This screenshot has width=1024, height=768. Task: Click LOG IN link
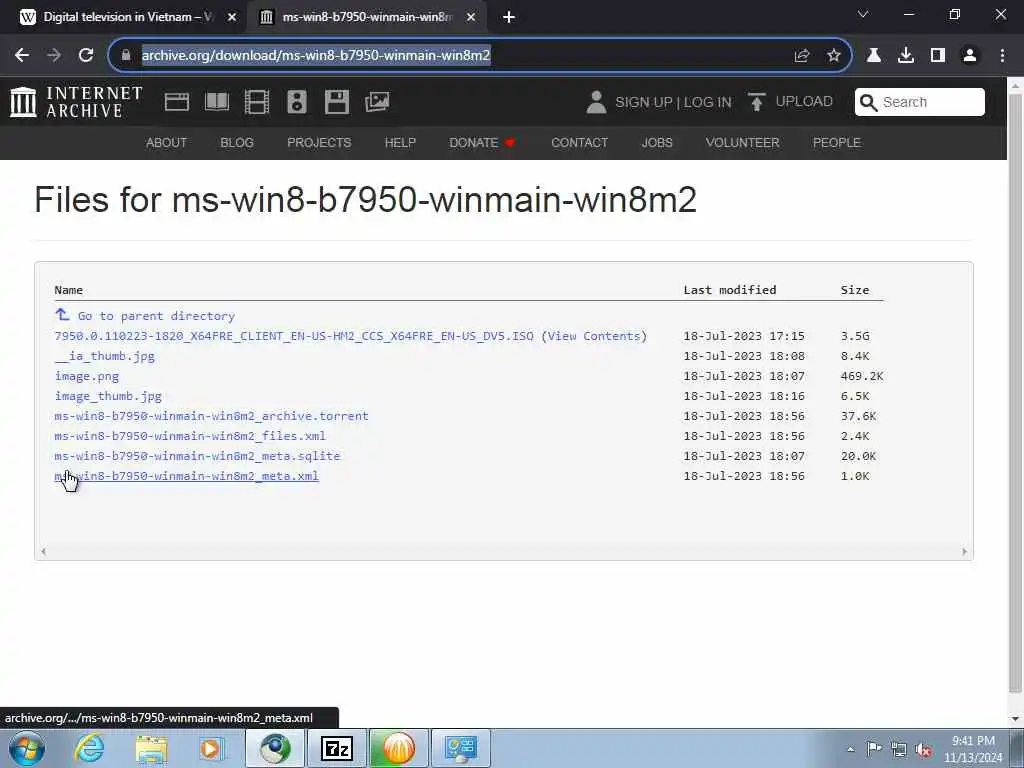707,103
